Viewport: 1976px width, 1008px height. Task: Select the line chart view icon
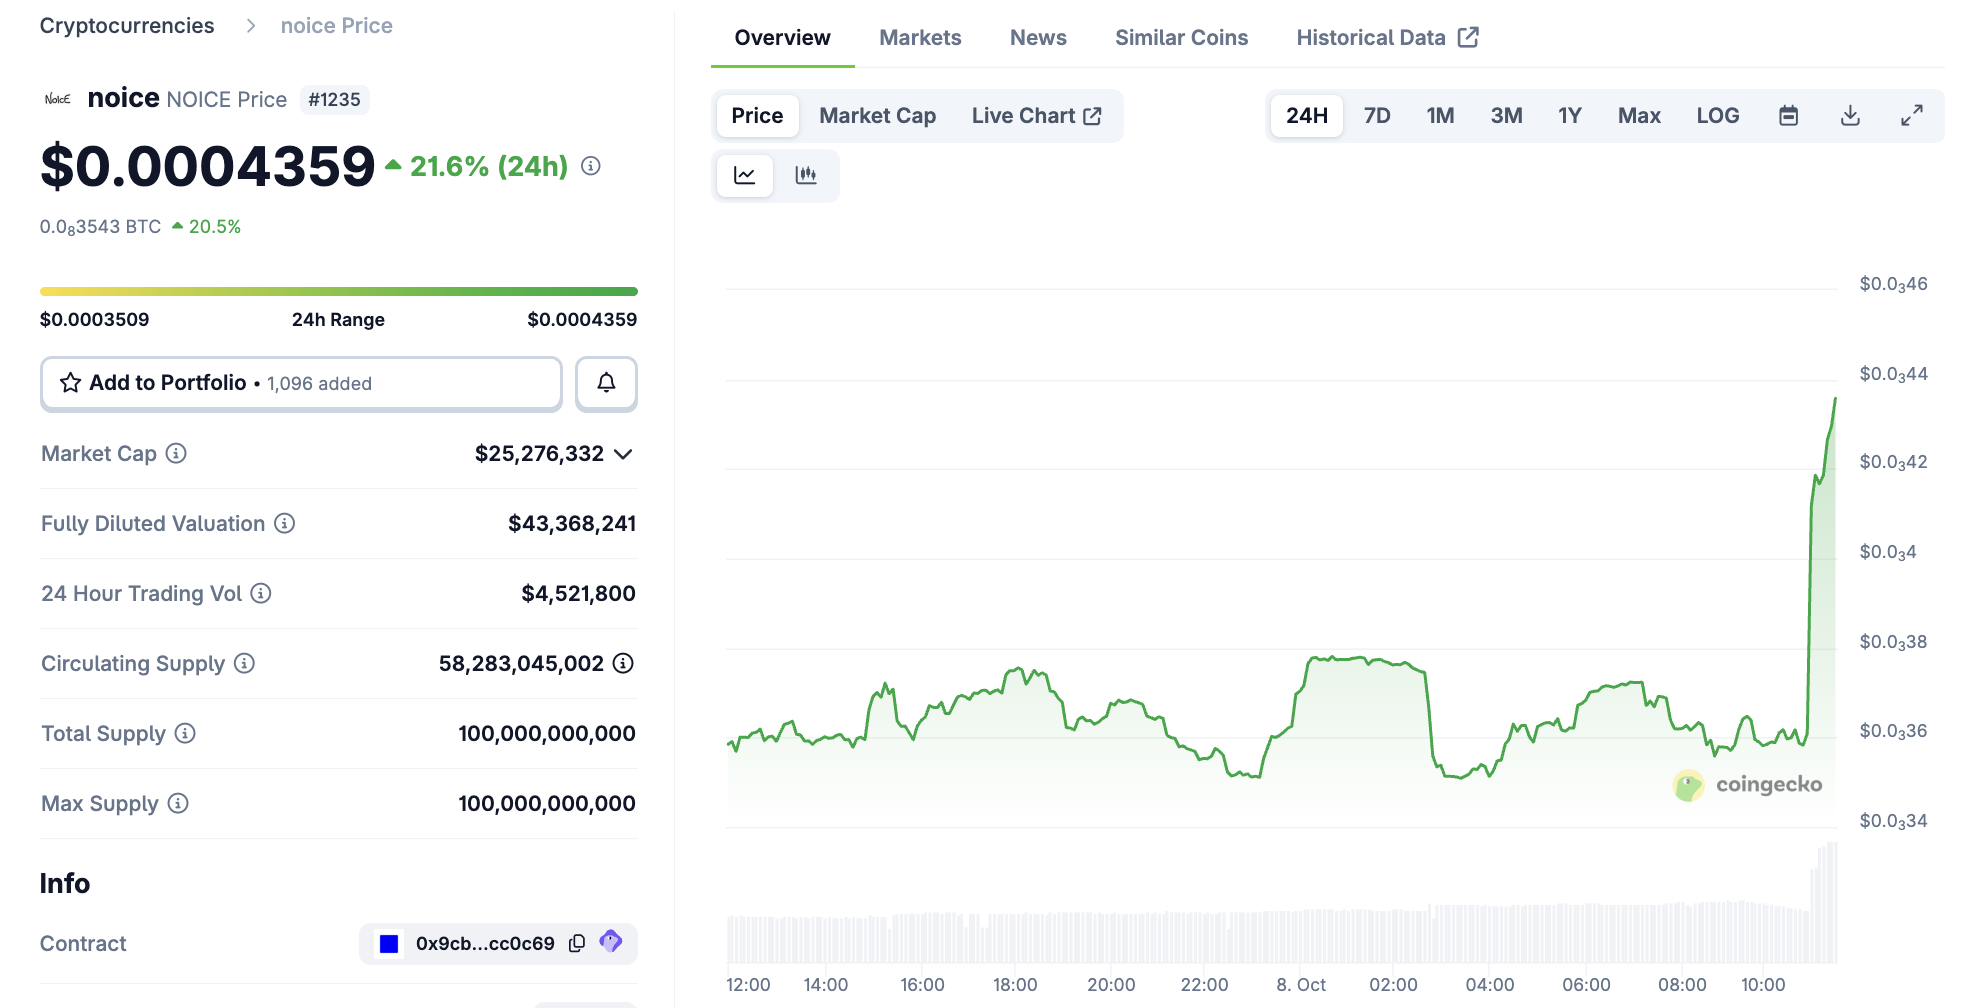pyautogui.click(x=745, y=175)
